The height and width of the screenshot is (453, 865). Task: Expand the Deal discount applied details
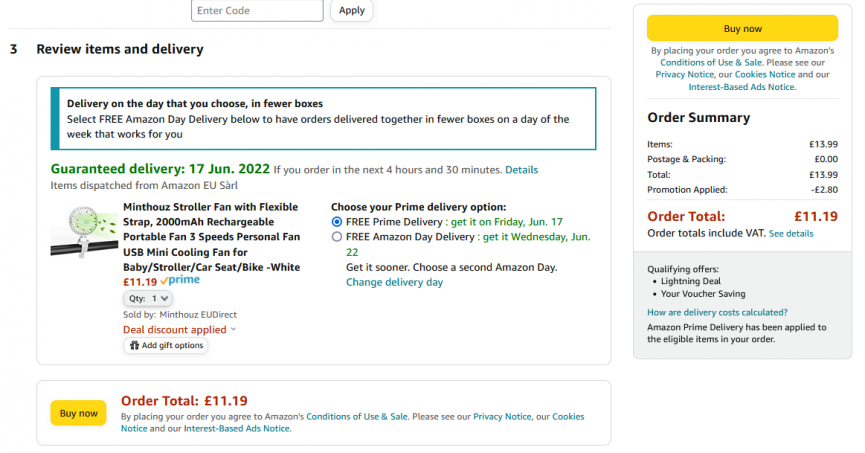[x=179, y=329]
